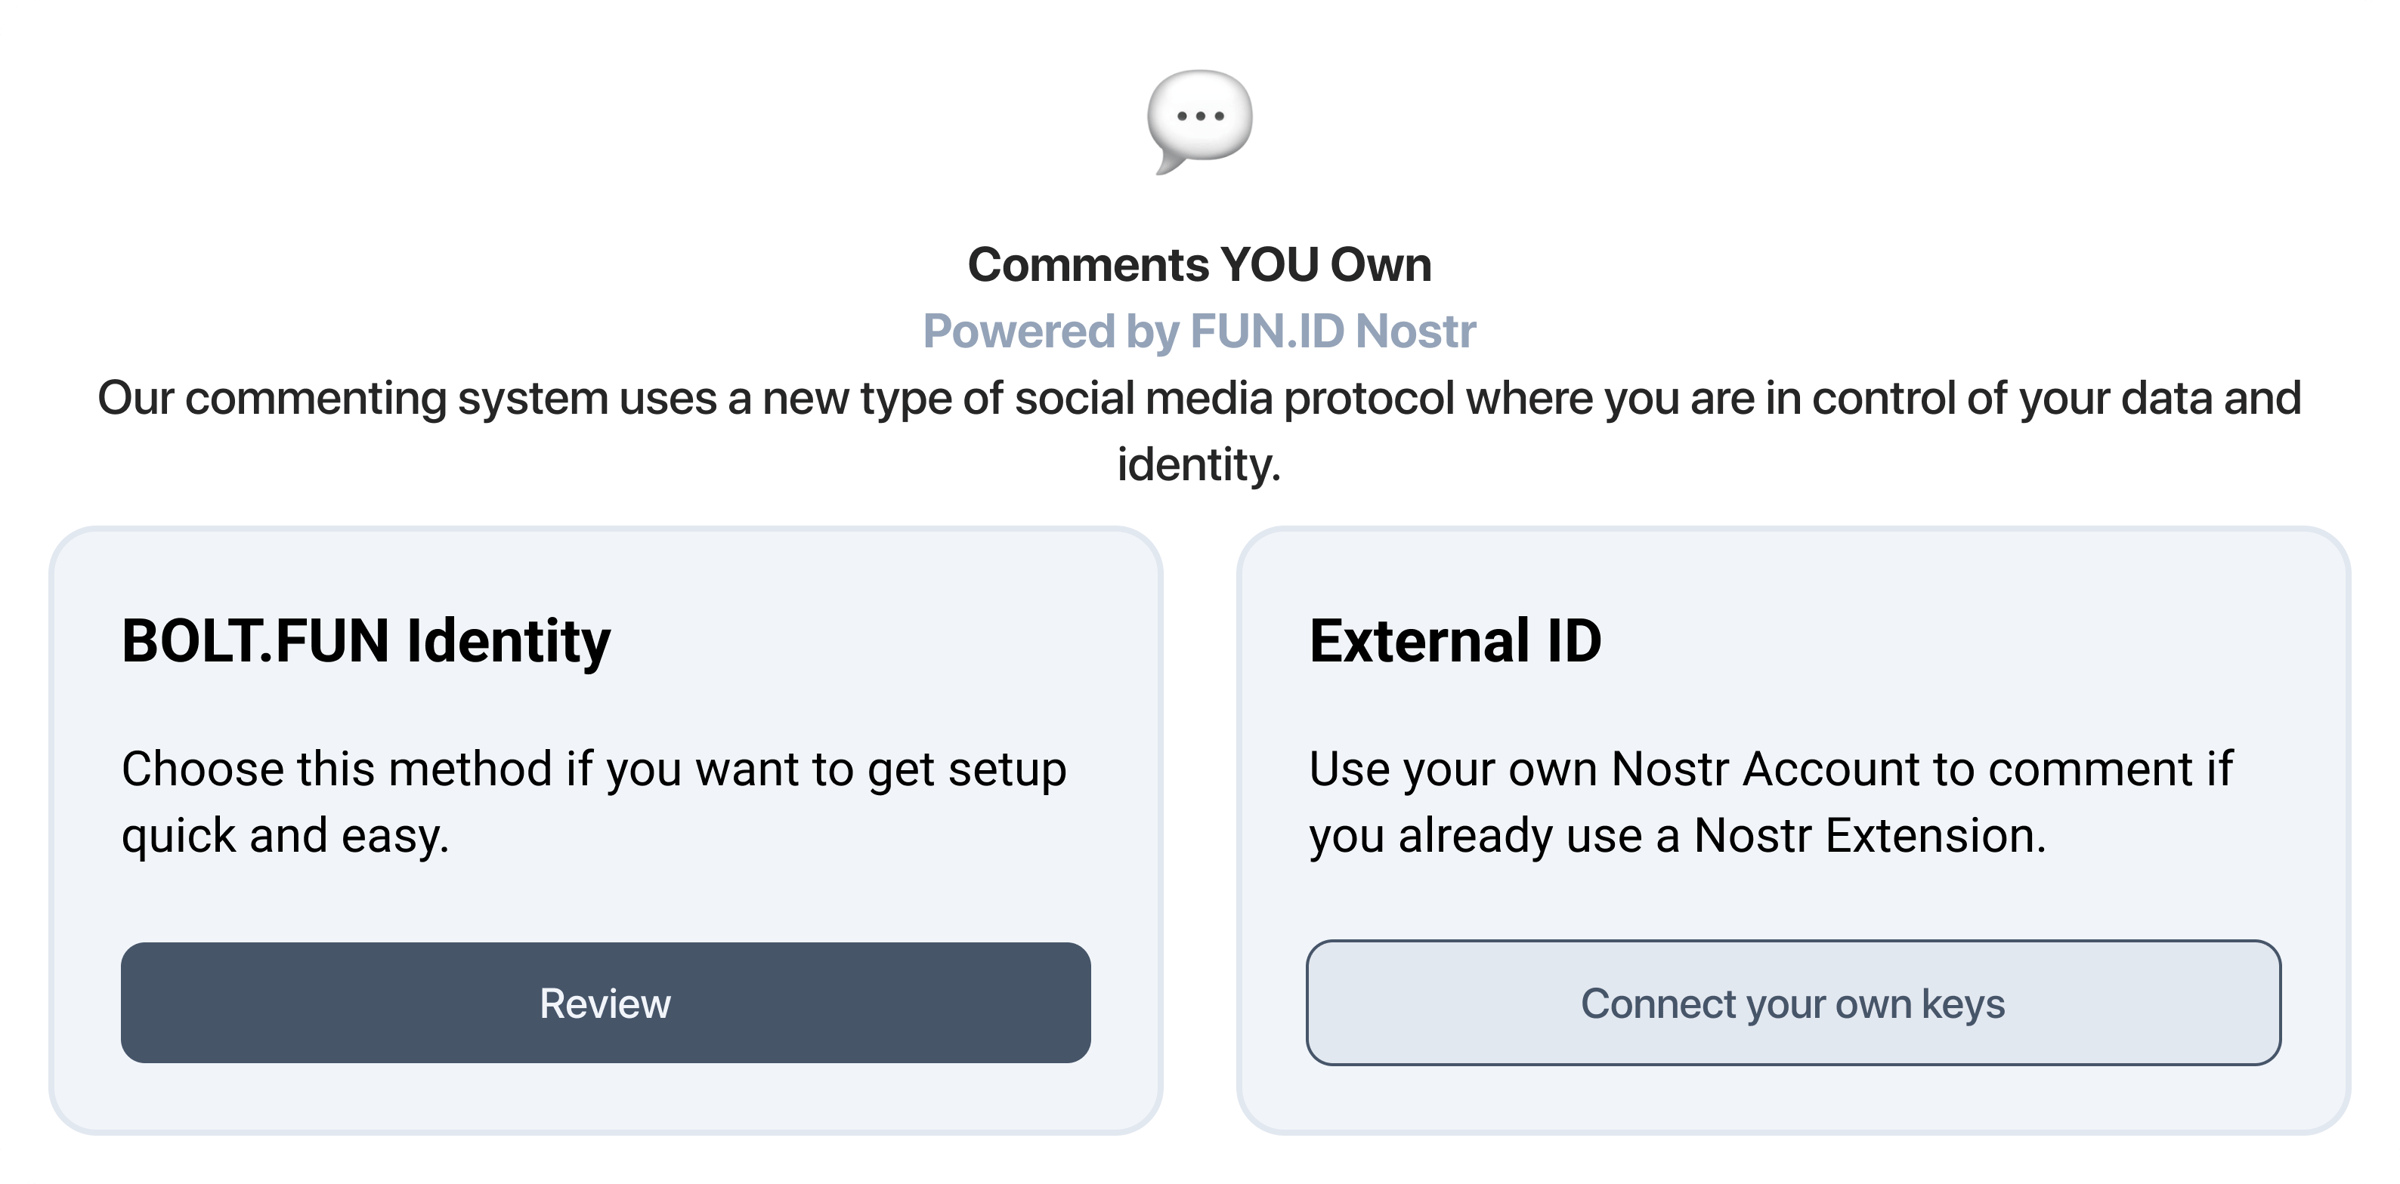Image resolution: width=2400 pixels, height=1184 pixels.
Task: Click the 'quick and easy.' text line
Action: [285, 836]
